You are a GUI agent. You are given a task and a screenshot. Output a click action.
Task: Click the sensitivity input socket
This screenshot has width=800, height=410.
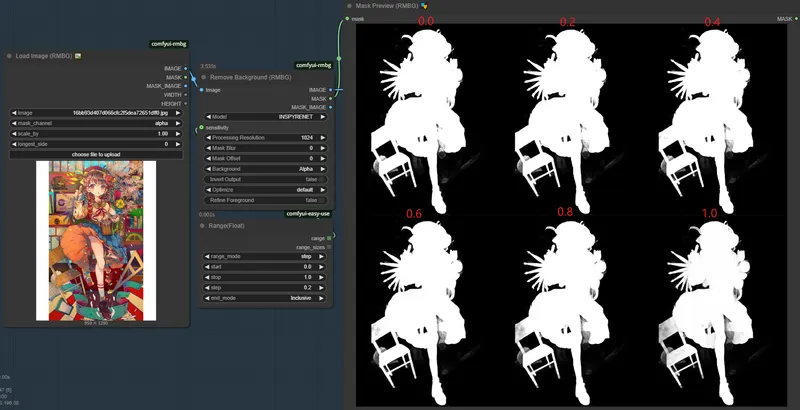(x=201, y=127)
